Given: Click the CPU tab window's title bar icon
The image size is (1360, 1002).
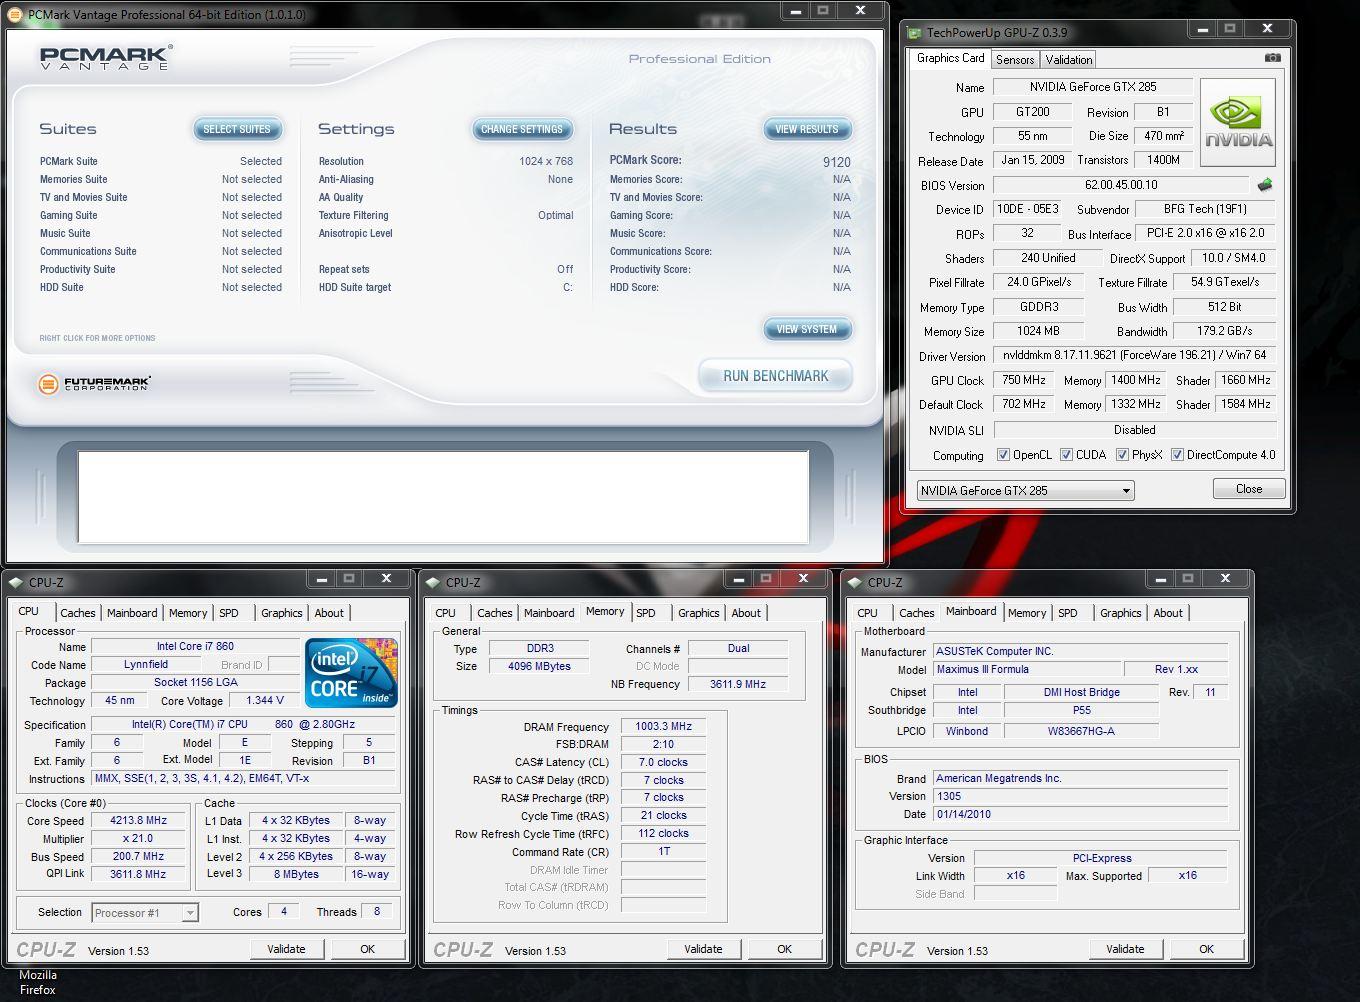Looking at the screenshot, I should (x=17, y=582).
